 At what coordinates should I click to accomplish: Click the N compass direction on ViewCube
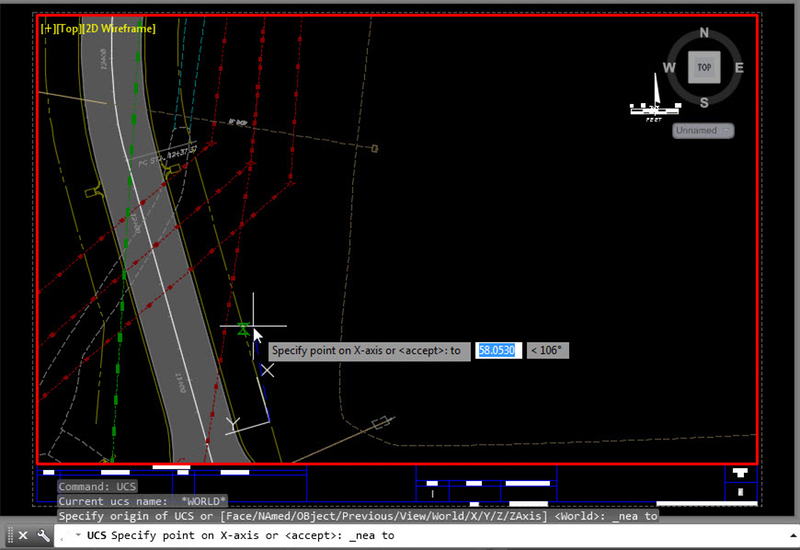704,33
